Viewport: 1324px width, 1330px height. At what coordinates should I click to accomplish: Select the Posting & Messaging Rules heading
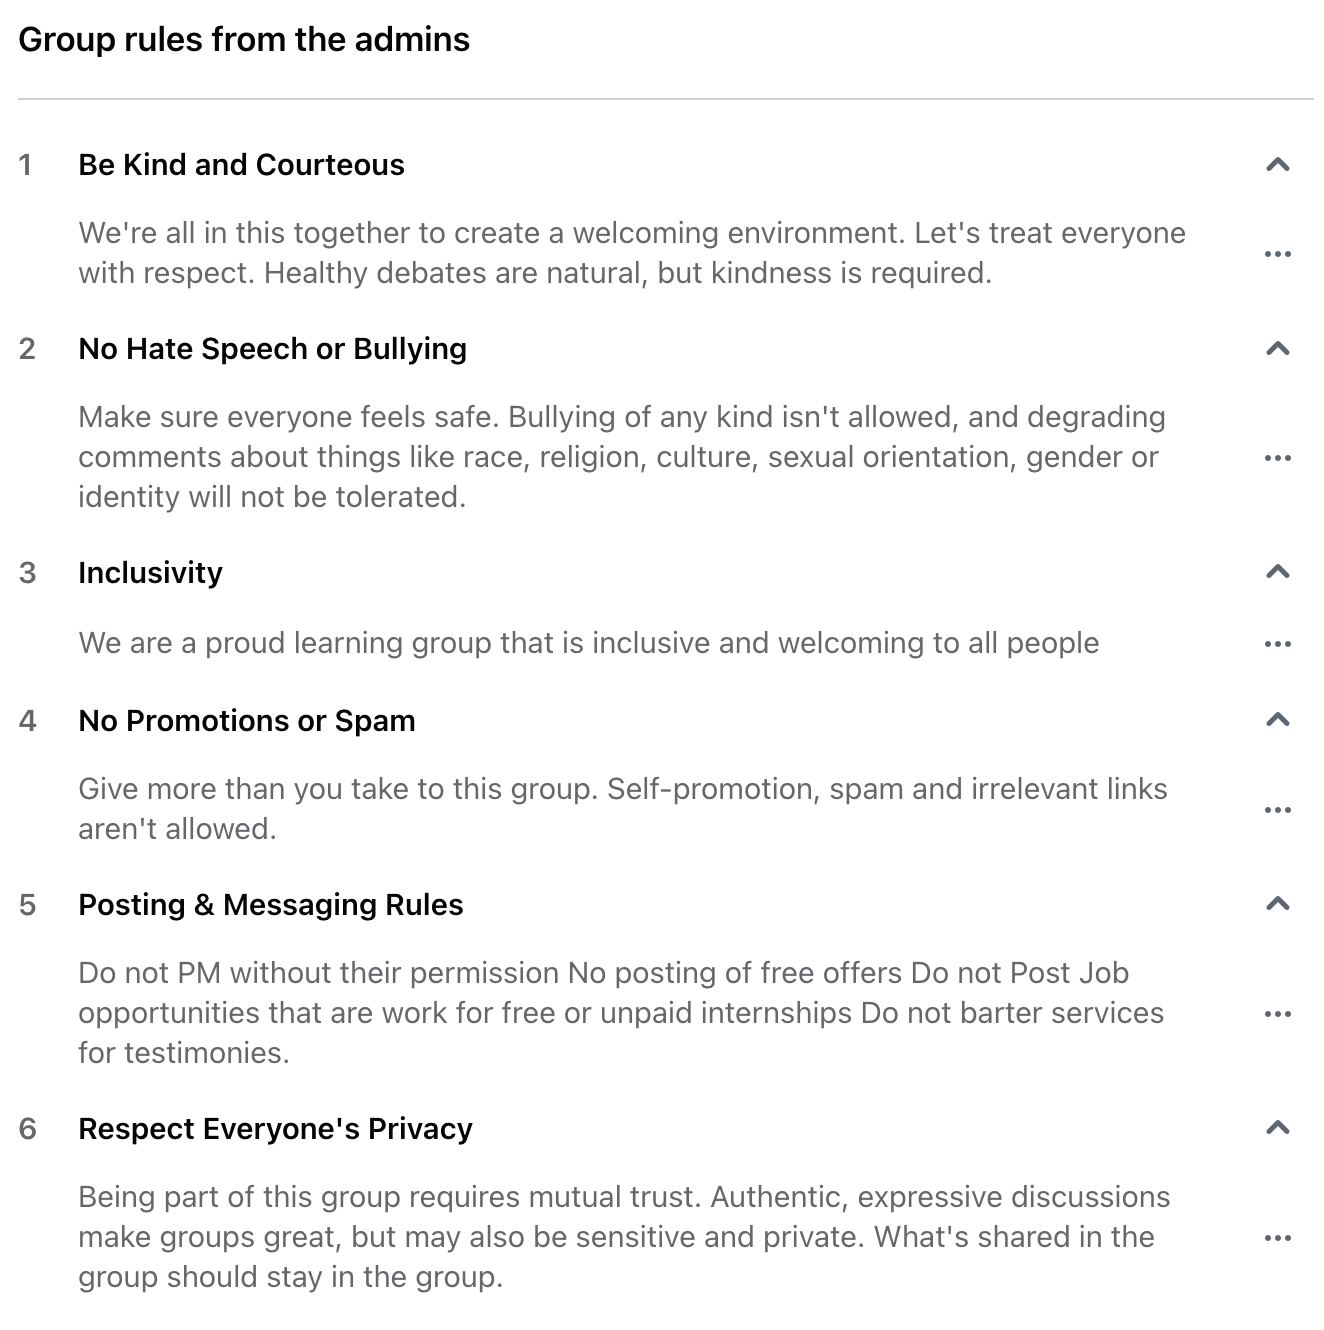coord(270,905)
